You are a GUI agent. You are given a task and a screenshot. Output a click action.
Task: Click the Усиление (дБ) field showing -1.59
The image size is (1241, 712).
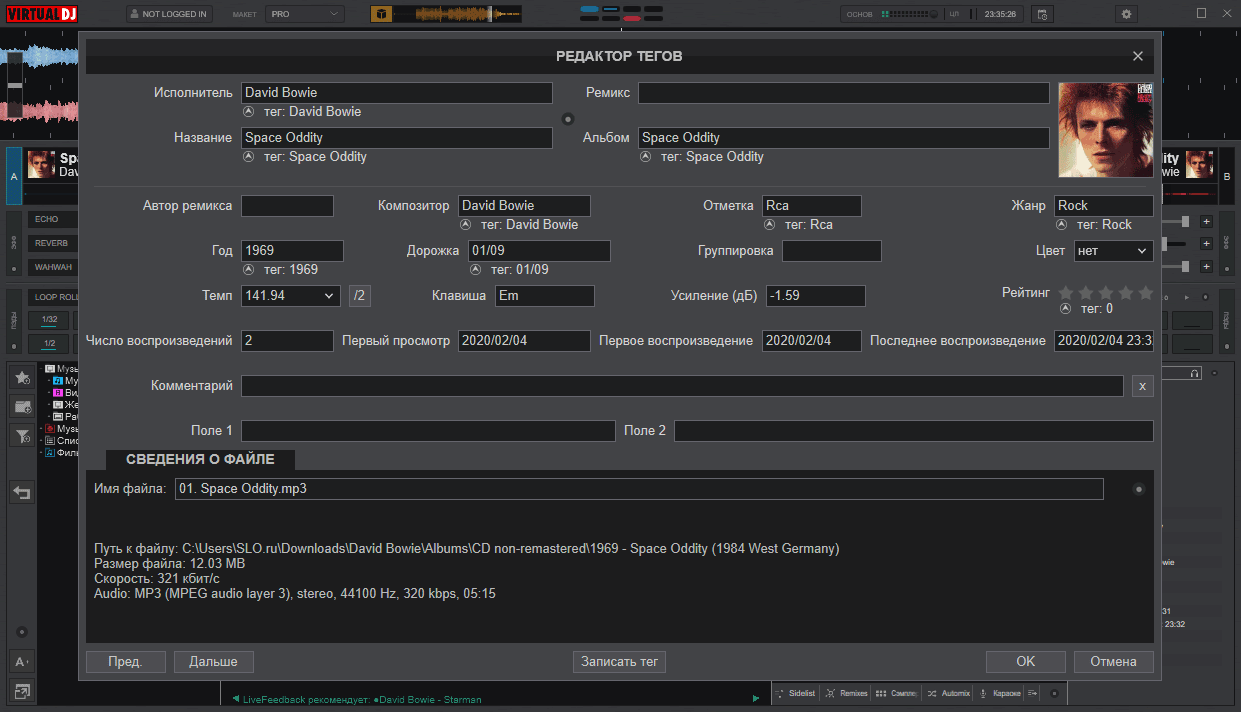tap(815, 296)
